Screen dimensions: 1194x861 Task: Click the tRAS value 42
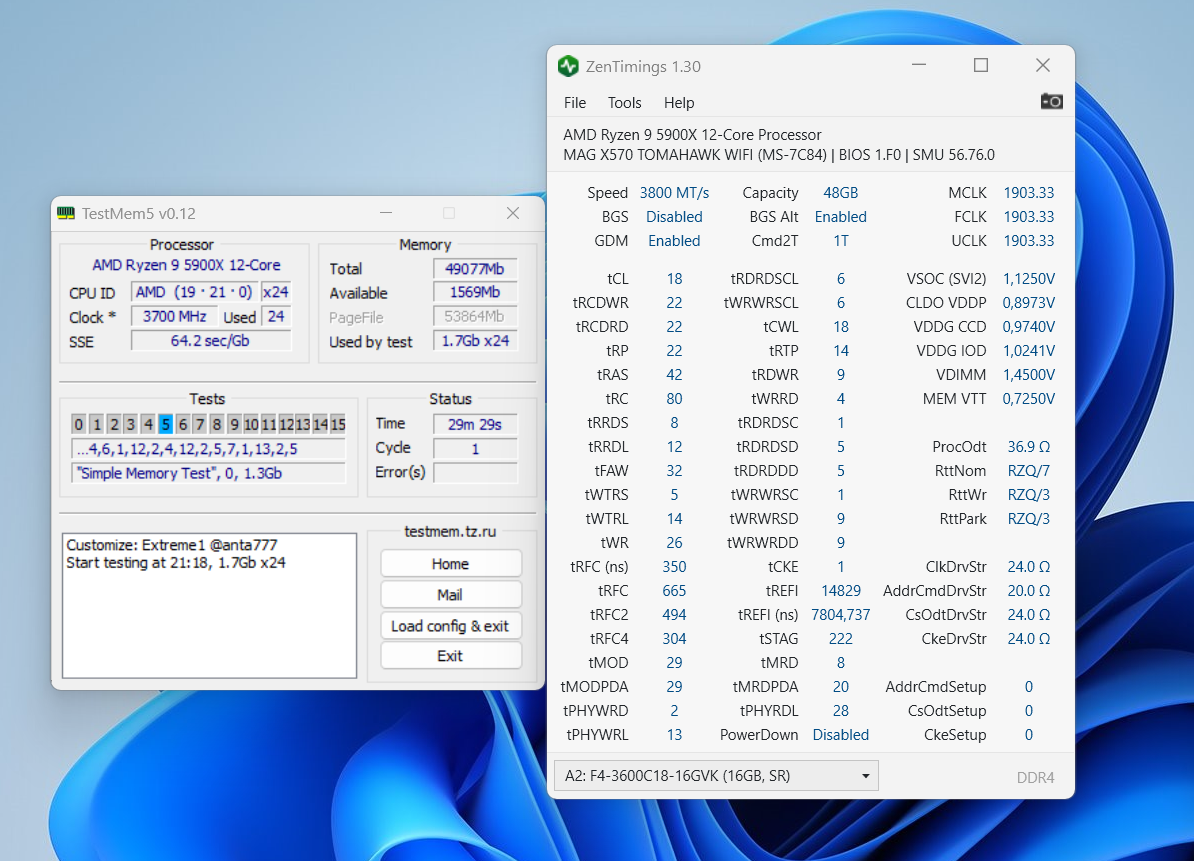674,375
